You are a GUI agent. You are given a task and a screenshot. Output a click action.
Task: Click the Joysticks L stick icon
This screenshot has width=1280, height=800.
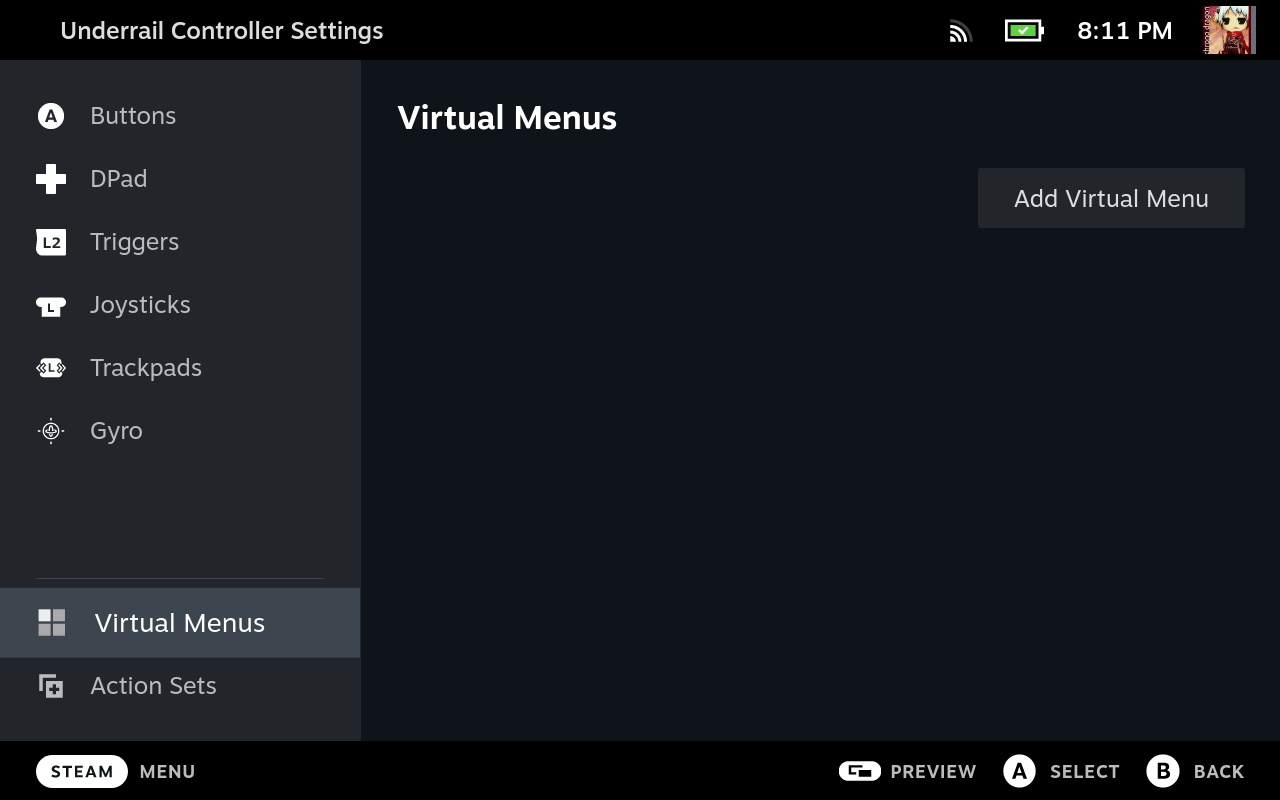[50, 305]
